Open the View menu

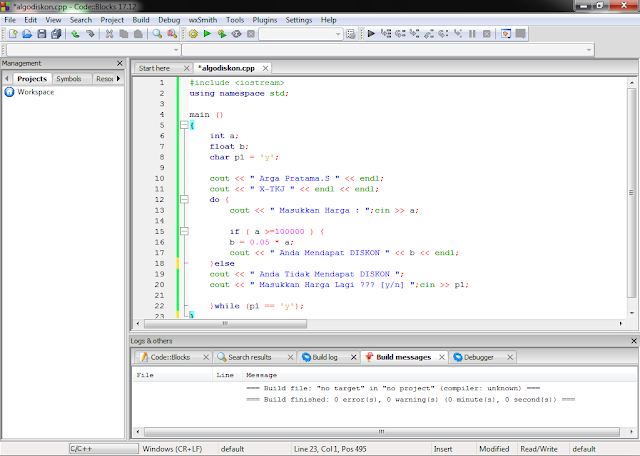coord(53,20)
